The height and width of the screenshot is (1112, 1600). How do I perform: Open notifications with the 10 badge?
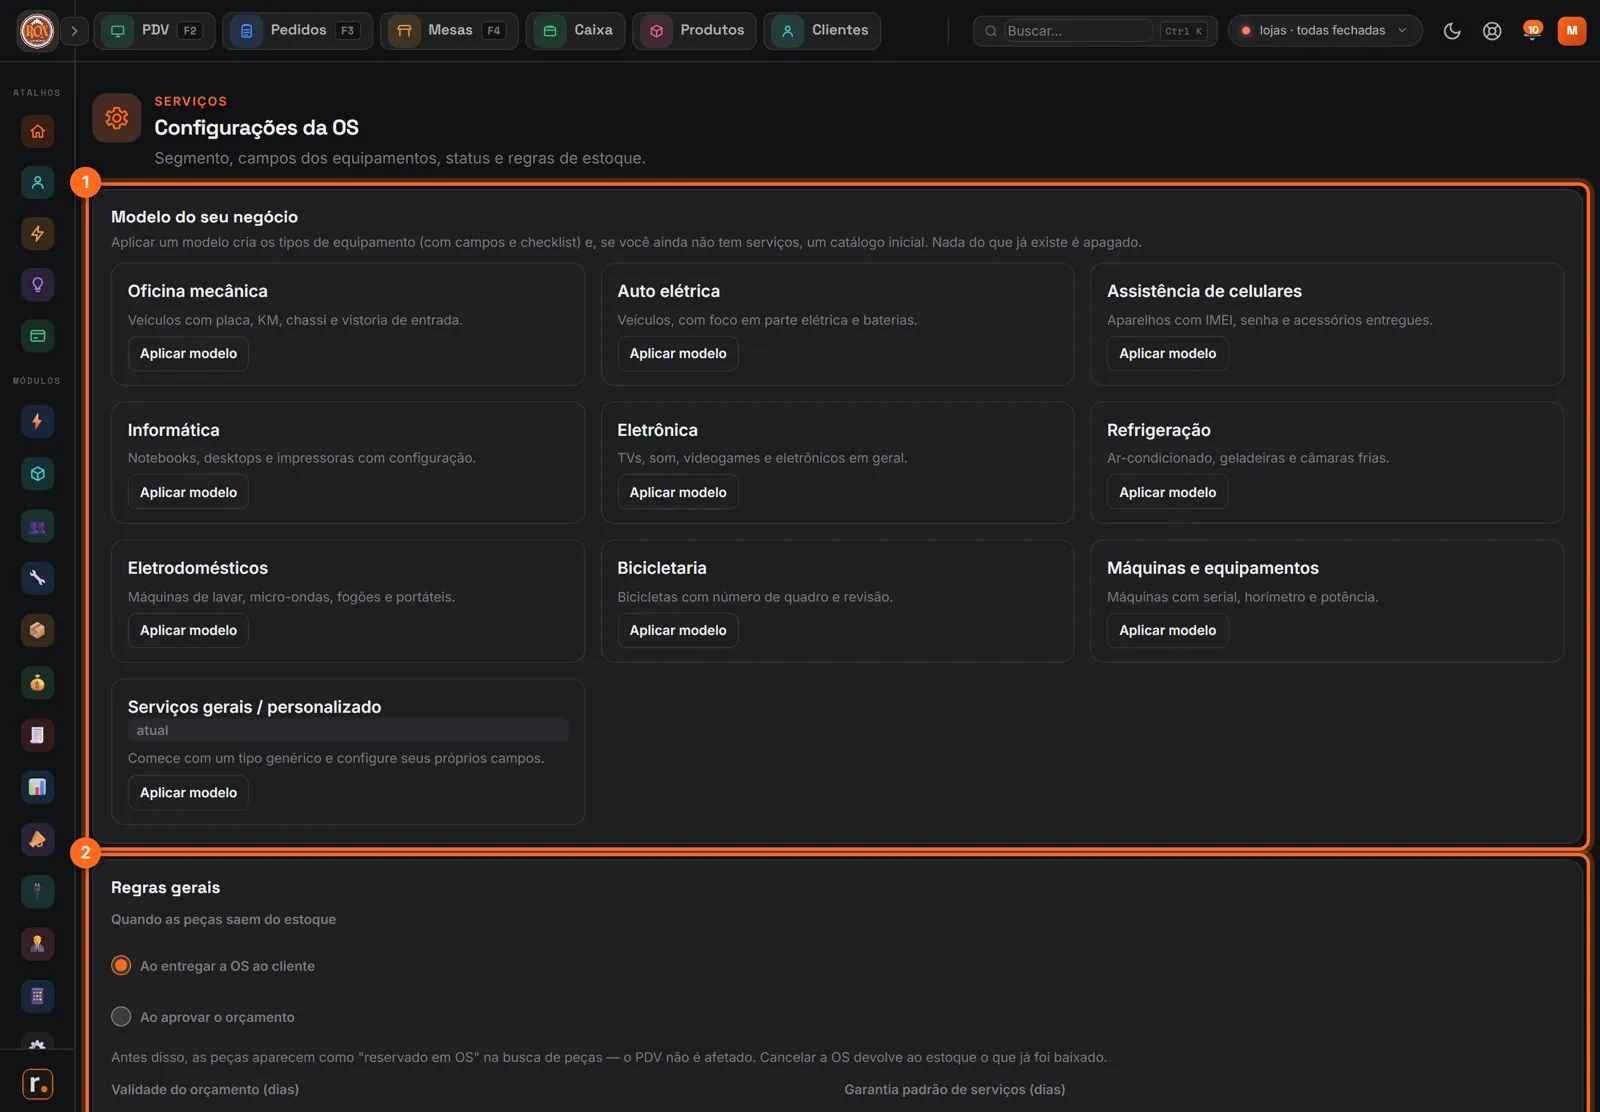[x=1532, y=31]
